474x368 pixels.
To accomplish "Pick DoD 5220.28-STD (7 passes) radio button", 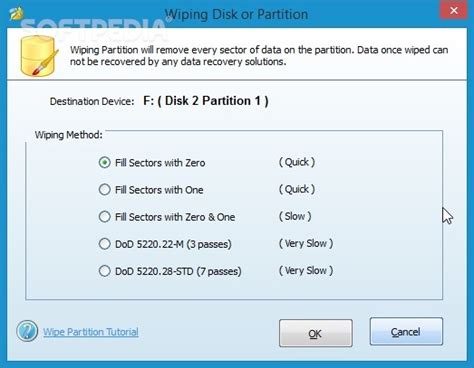I will 105,271.
